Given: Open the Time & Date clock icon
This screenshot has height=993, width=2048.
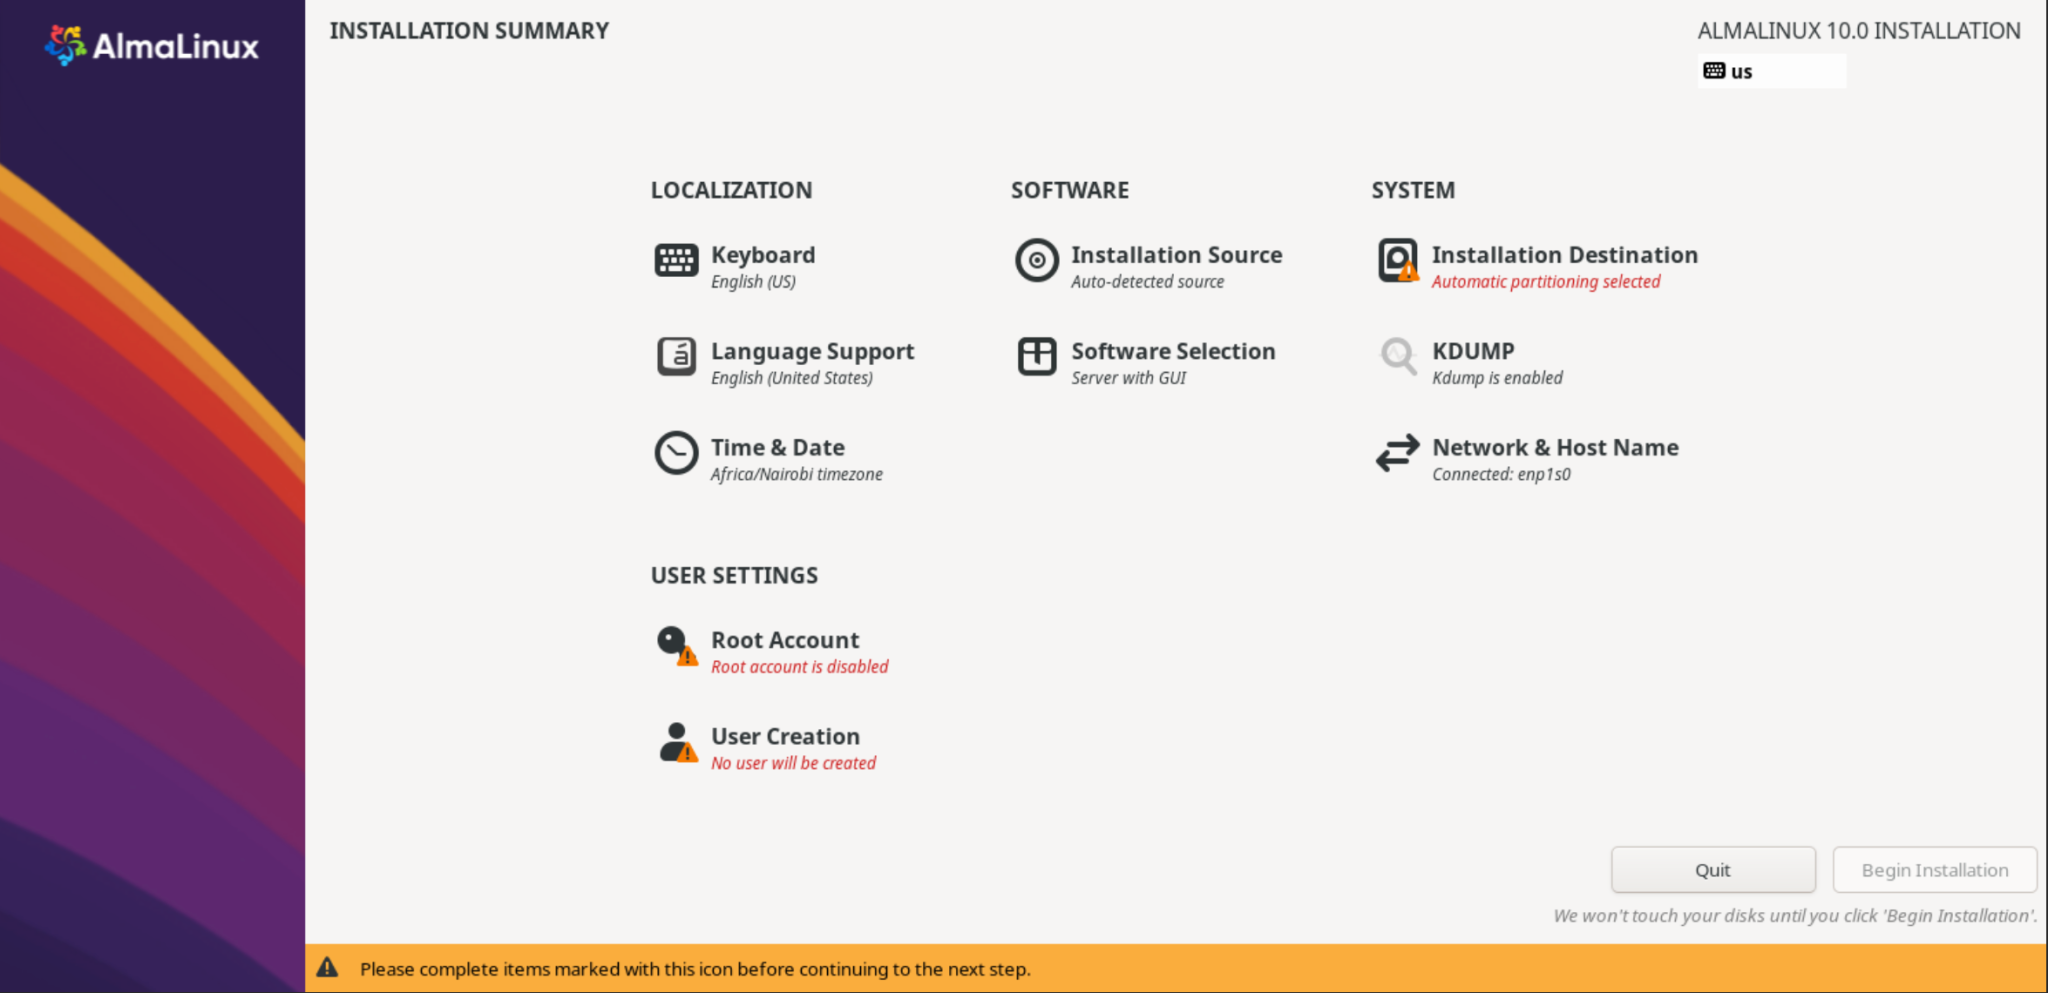Looking at the screenshot, I should point(676,453).
